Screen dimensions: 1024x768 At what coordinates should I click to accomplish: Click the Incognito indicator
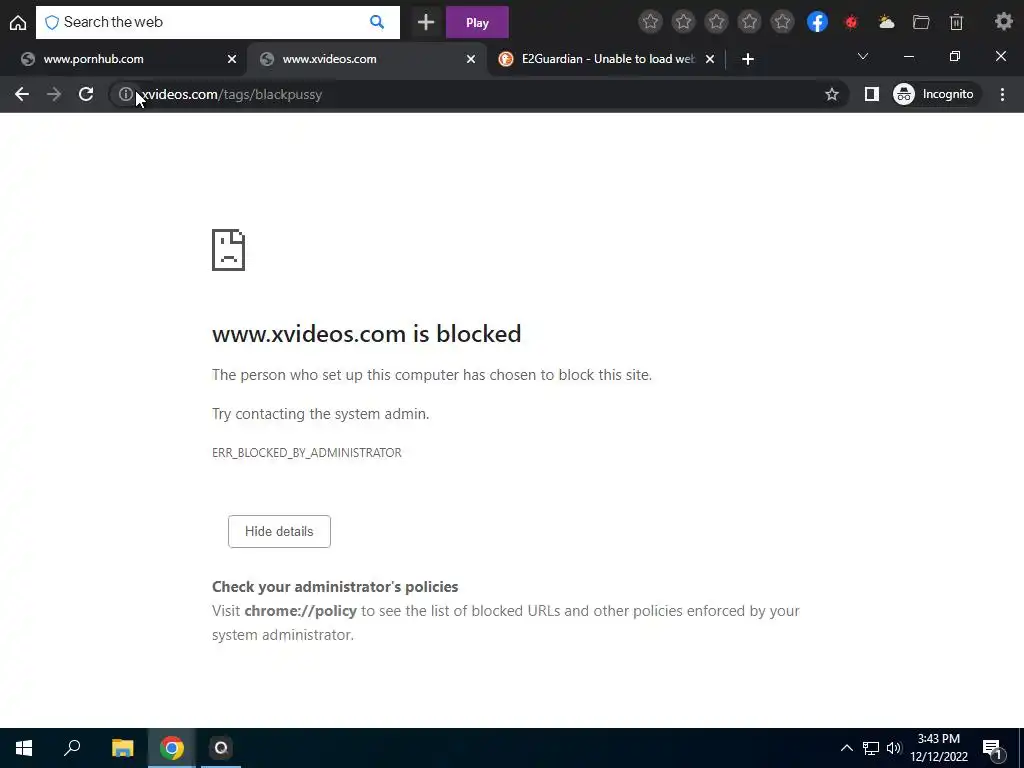coord(934,94)
